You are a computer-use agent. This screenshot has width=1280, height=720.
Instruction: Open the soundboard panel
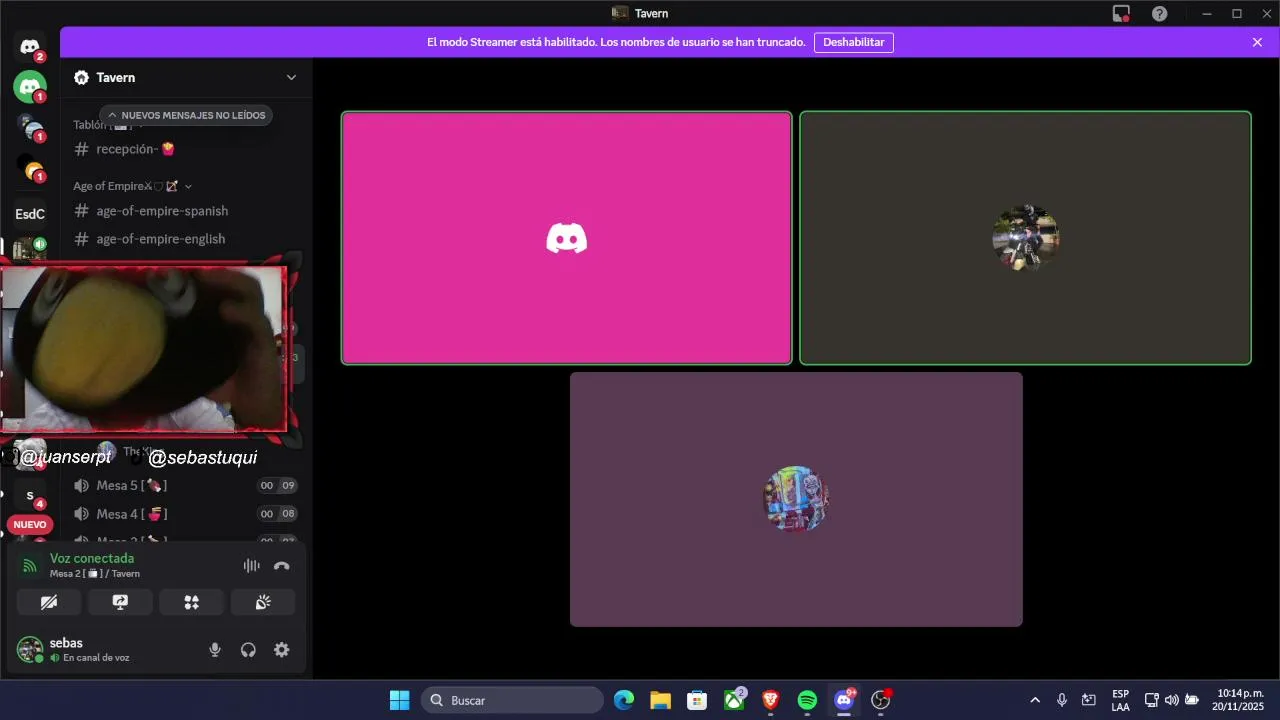(x=263, y=602)
